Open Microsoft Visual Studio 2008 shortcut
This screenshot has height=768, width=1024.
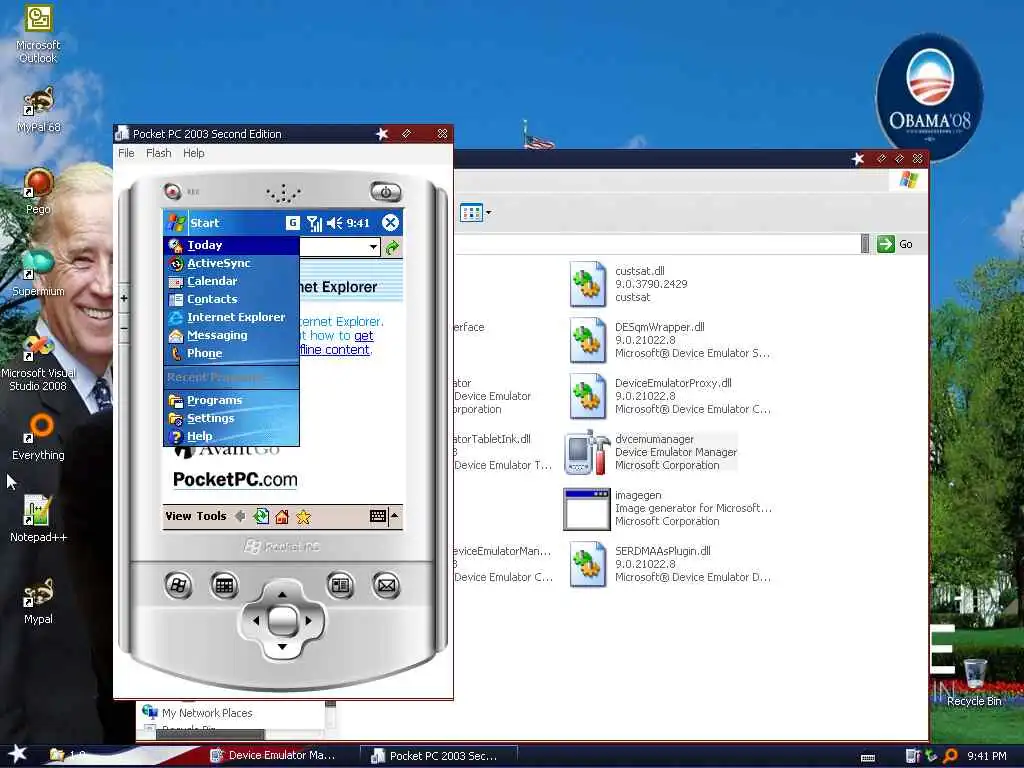point(38,362)
